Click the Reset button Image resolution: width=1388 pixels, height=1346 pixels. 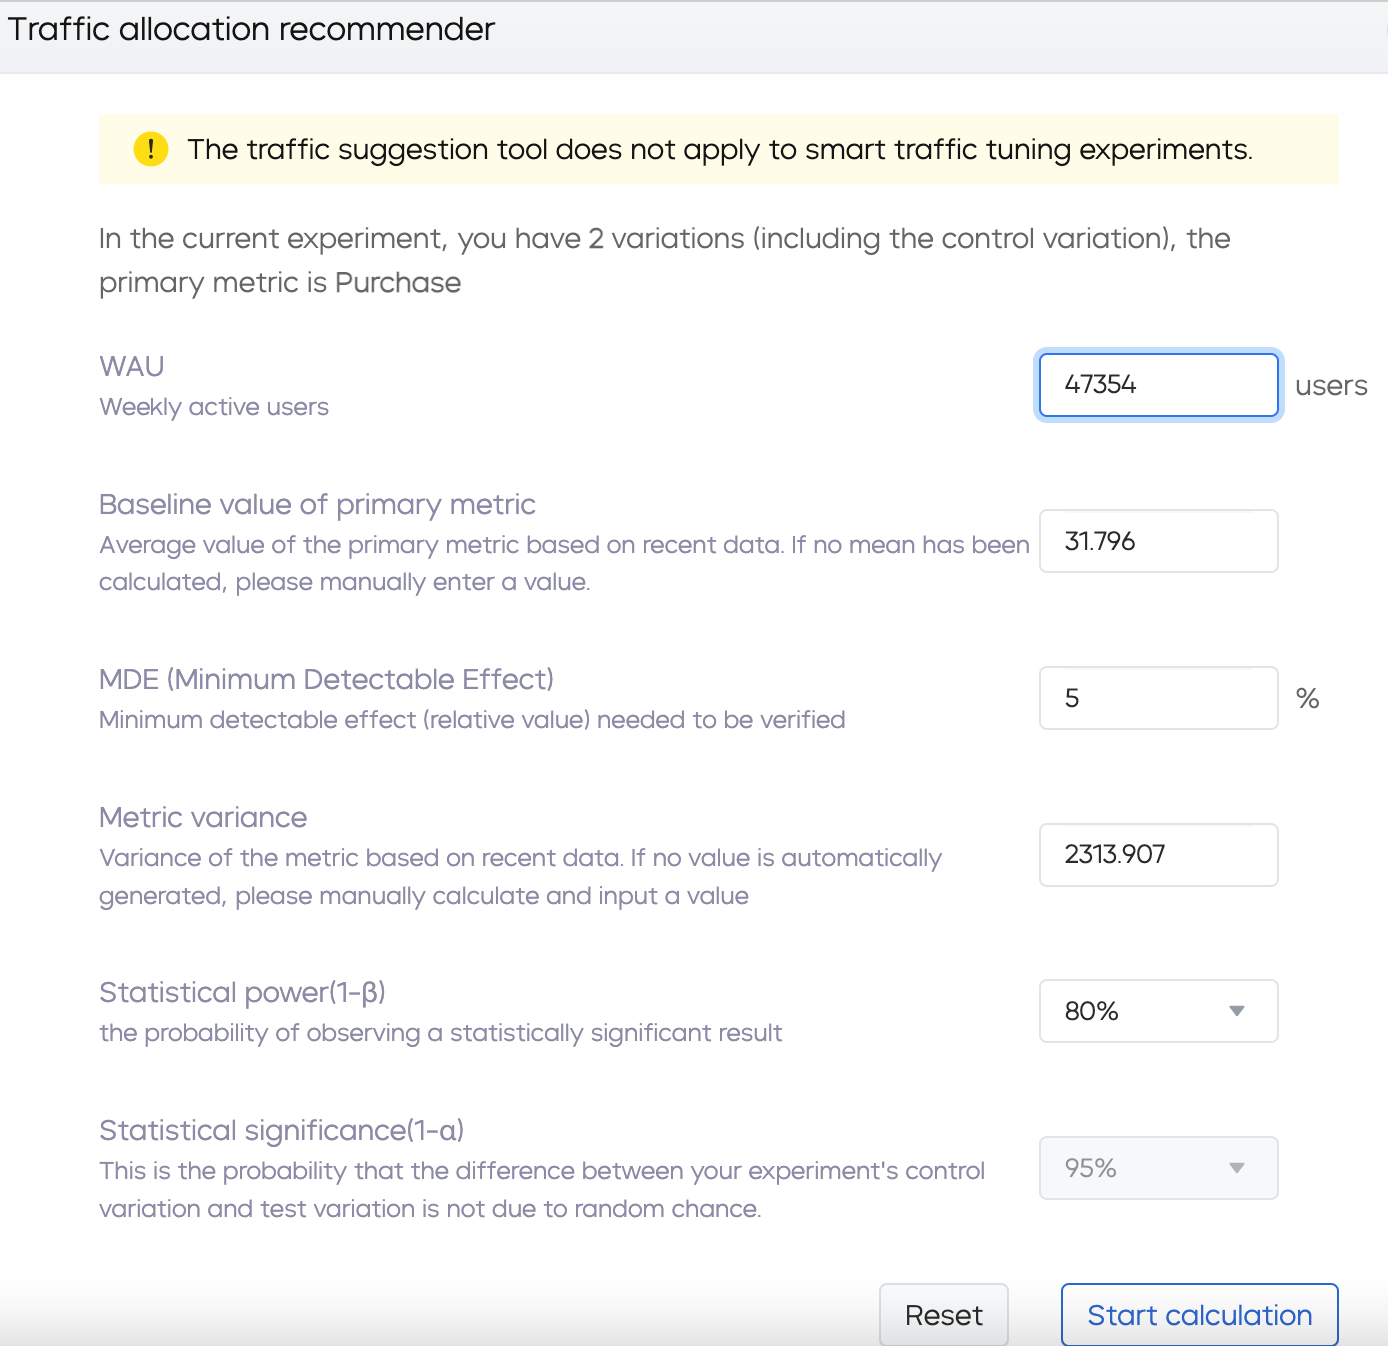pyautogui.click(x=944, y=1315)
